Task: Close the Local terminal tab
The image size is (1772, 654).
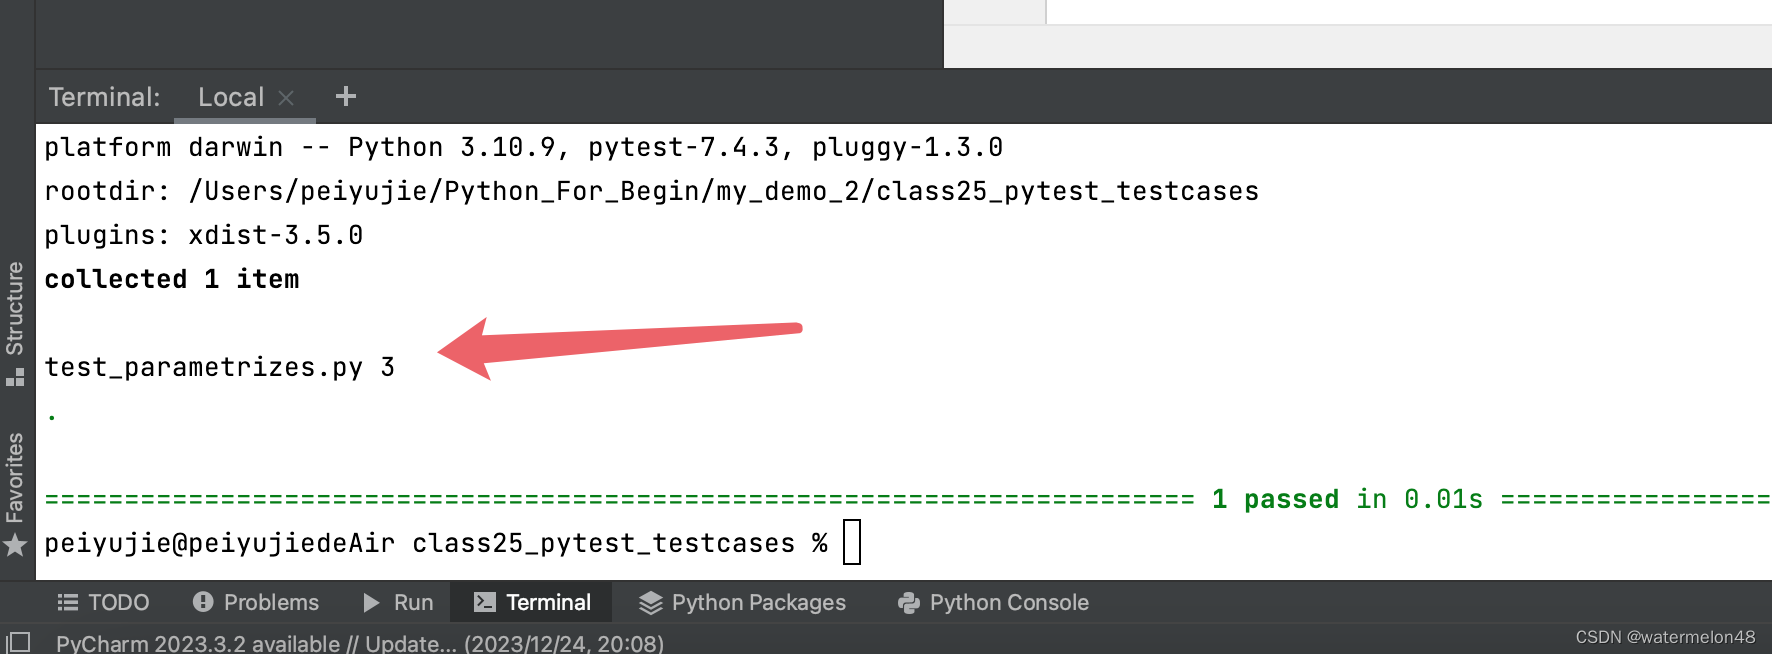Action: 286,98
